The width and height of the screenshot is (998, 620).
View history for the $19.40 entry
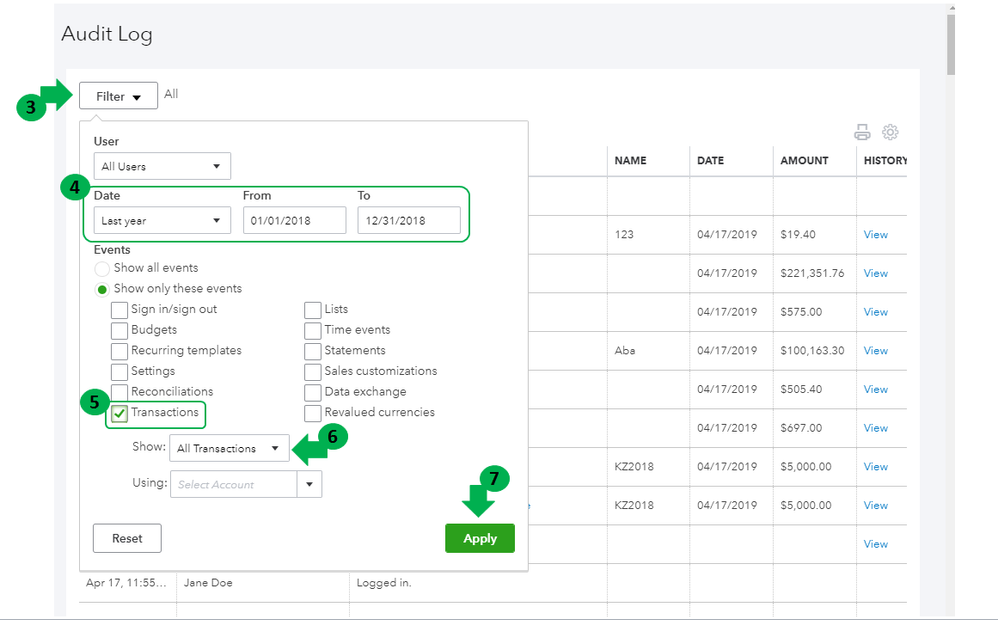(x=875, y=235)
